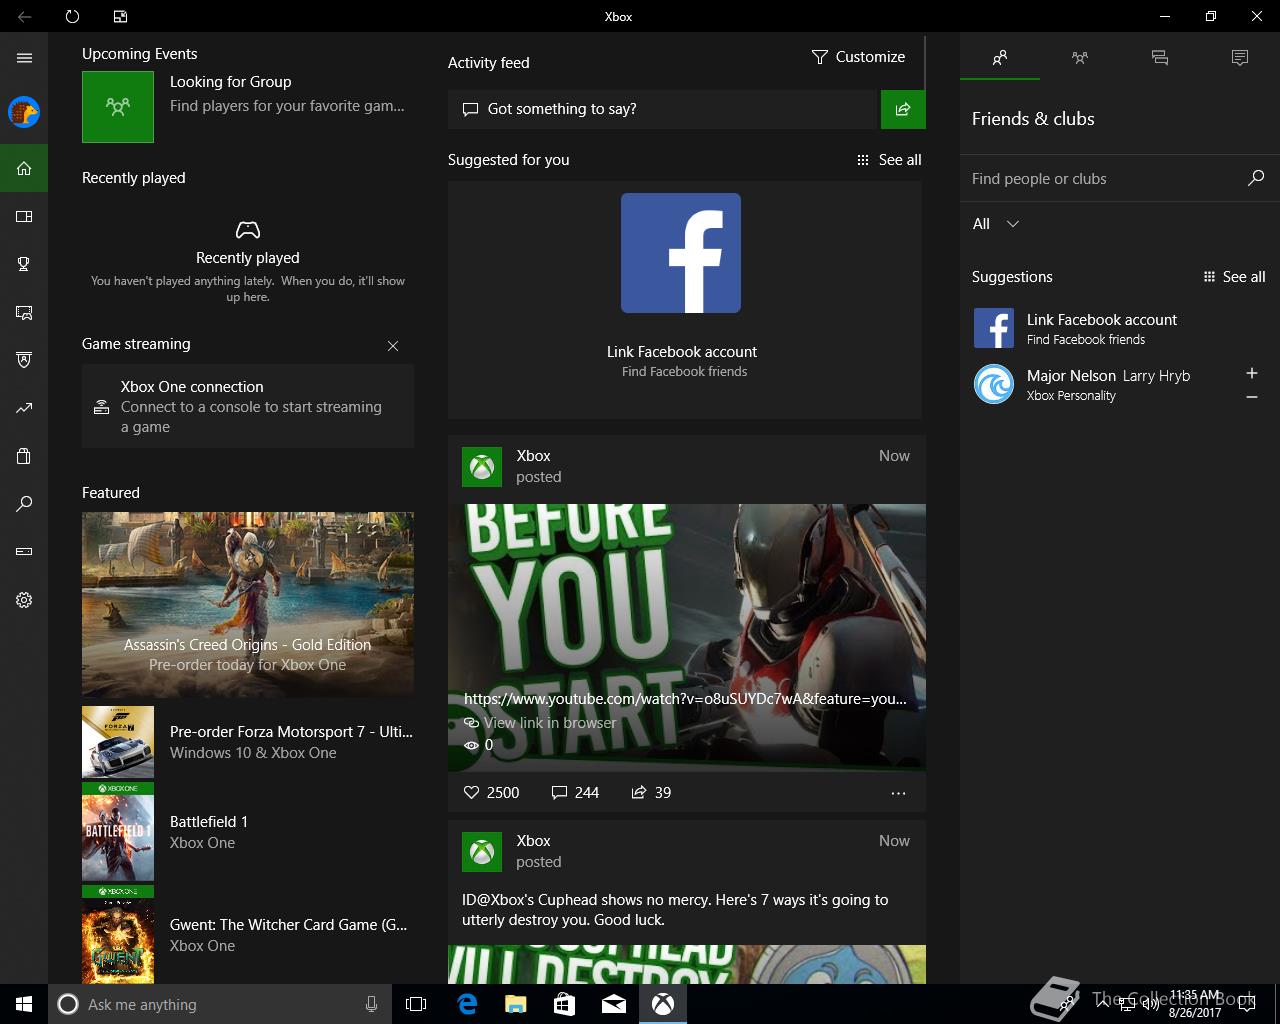Screen dimensions: 1280x1024
Task: Click the search icon in Find people field
Action: [x=1256, y=178]
